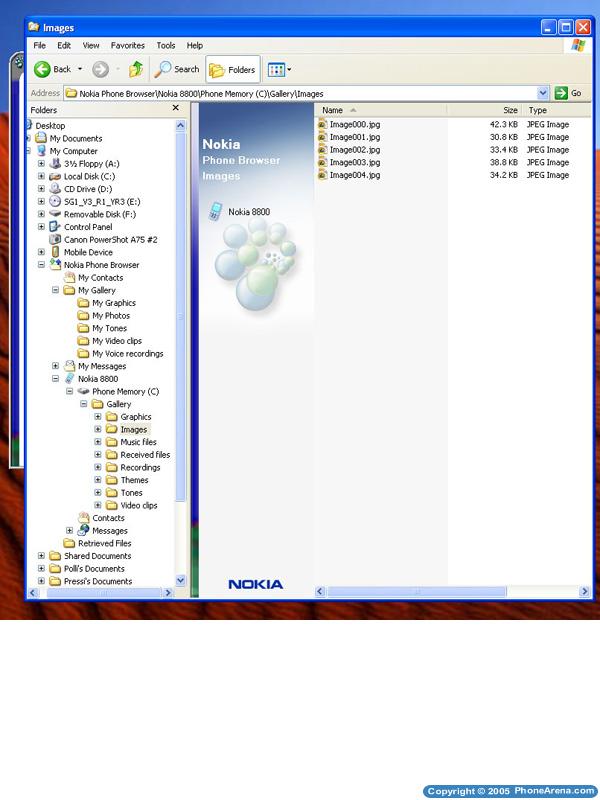Click the folder tree vertical scrollbar down arrow
Screen dimensions: 600x800
[x=180, y=581]
